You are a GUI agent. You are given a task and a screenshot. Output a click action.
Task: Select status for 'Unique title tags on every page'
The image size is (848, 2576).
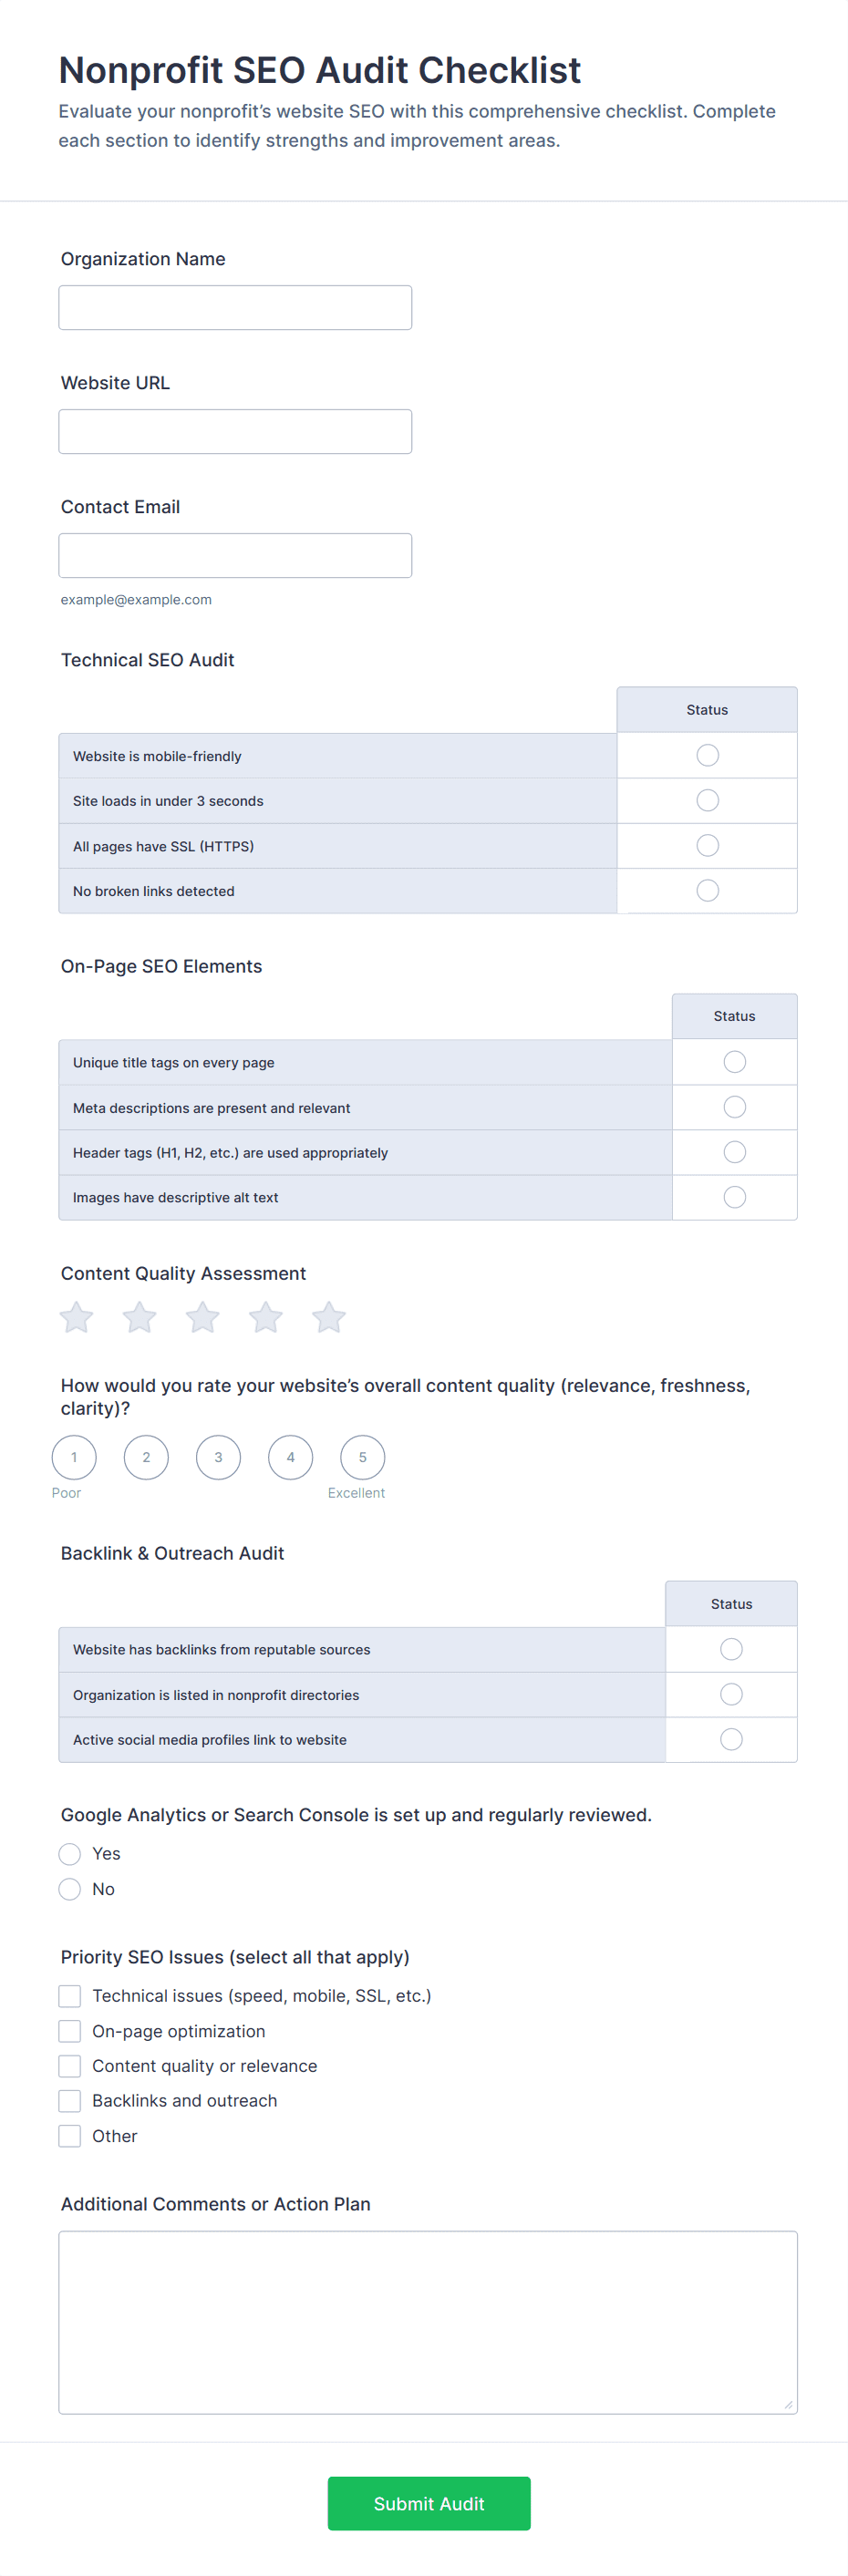tap(734, 1062)
